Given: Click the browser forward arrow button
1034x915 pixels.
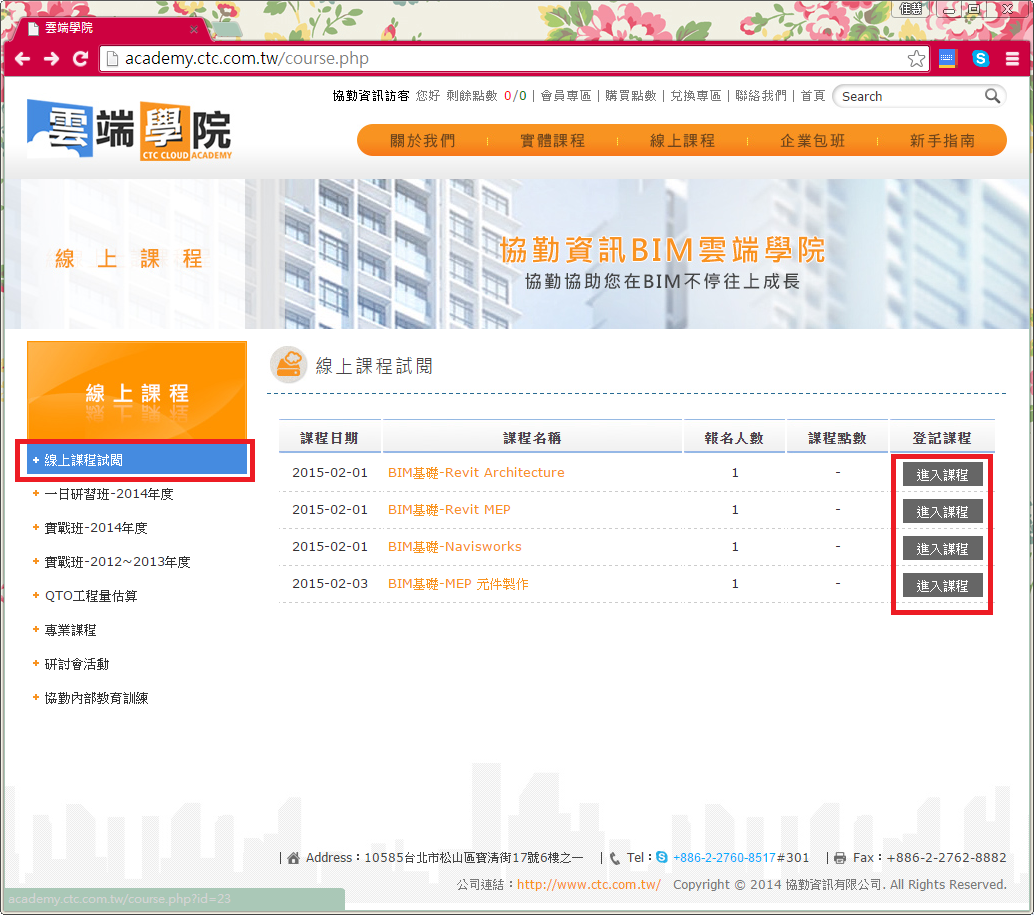Looking at the screenshot, I should click(x=51, y=59).
